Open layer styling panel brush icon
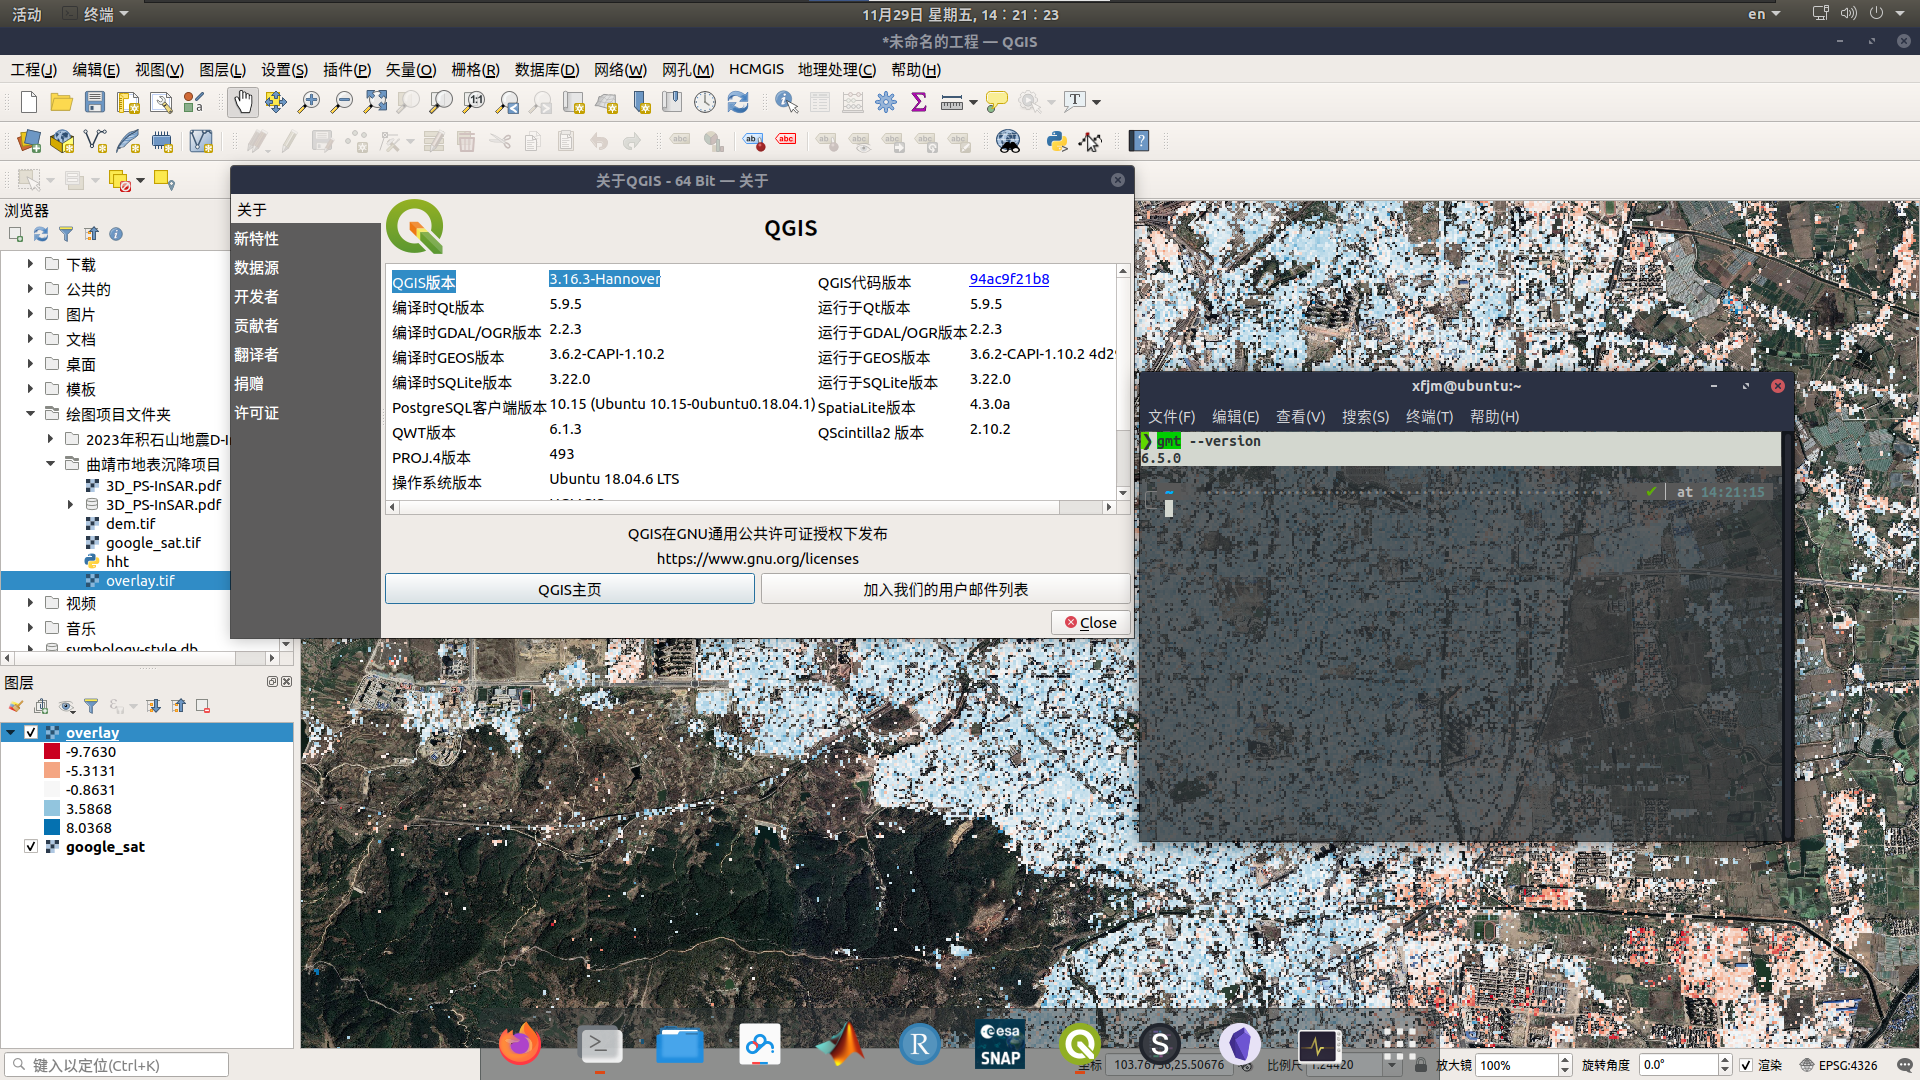Viewport: 1920px width, 1080px height. [x=16, y=706]
